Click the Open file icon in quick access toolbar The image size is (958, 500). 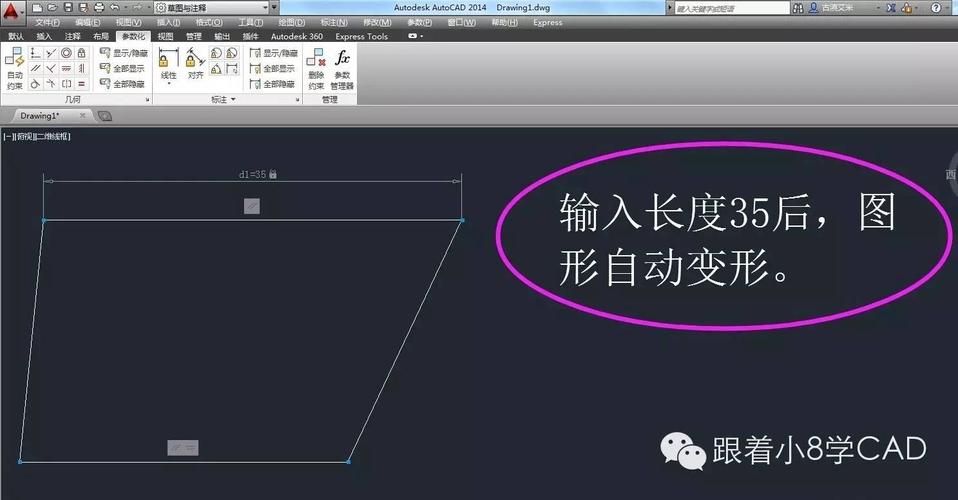(53, 8)
